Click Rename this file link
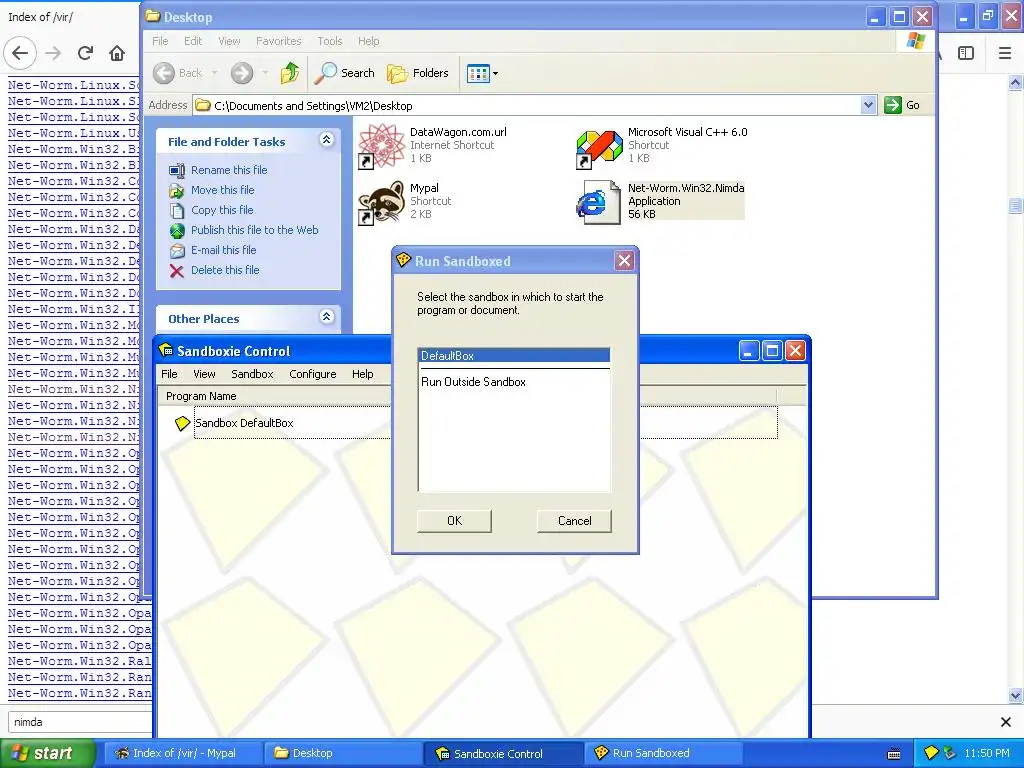The width and height of the screenshot is (1024, 768). (x=229, y=170)
